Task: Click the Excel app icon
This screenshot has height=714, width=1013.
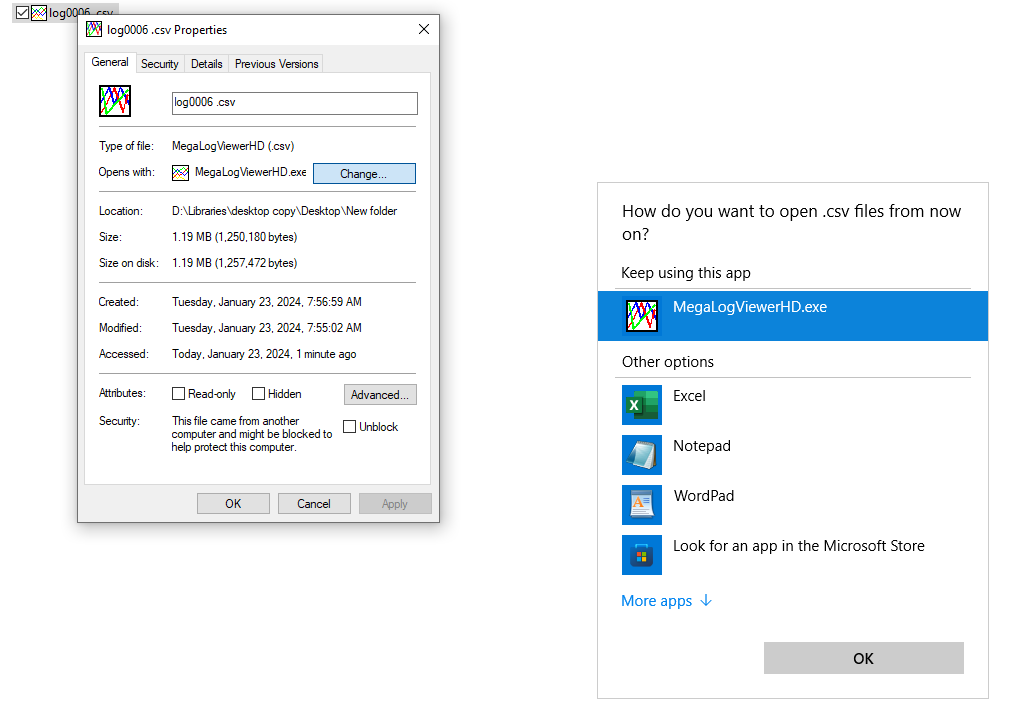Action: tap(641, 405)
